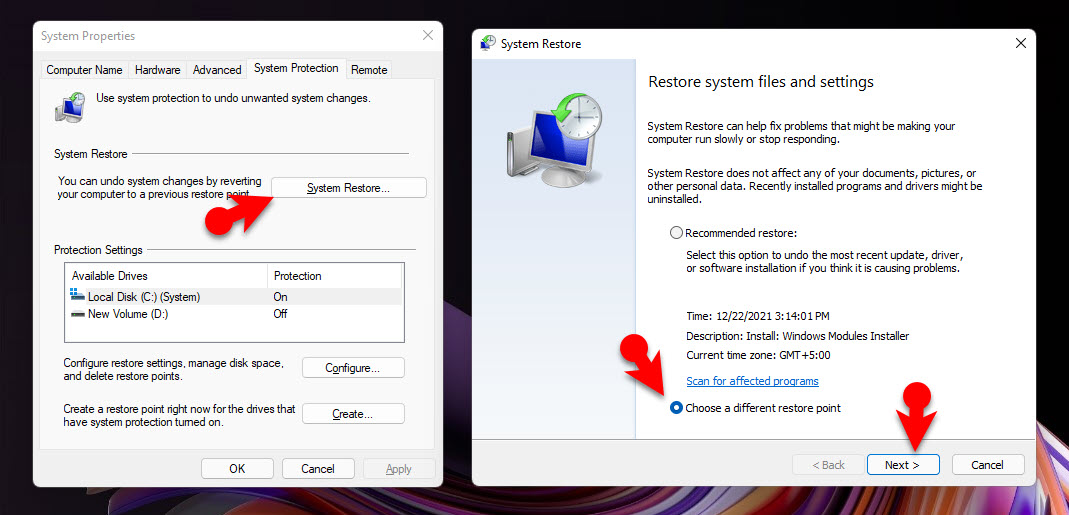Click the Configure button
1069x515 pixels.
coord(353,368)
